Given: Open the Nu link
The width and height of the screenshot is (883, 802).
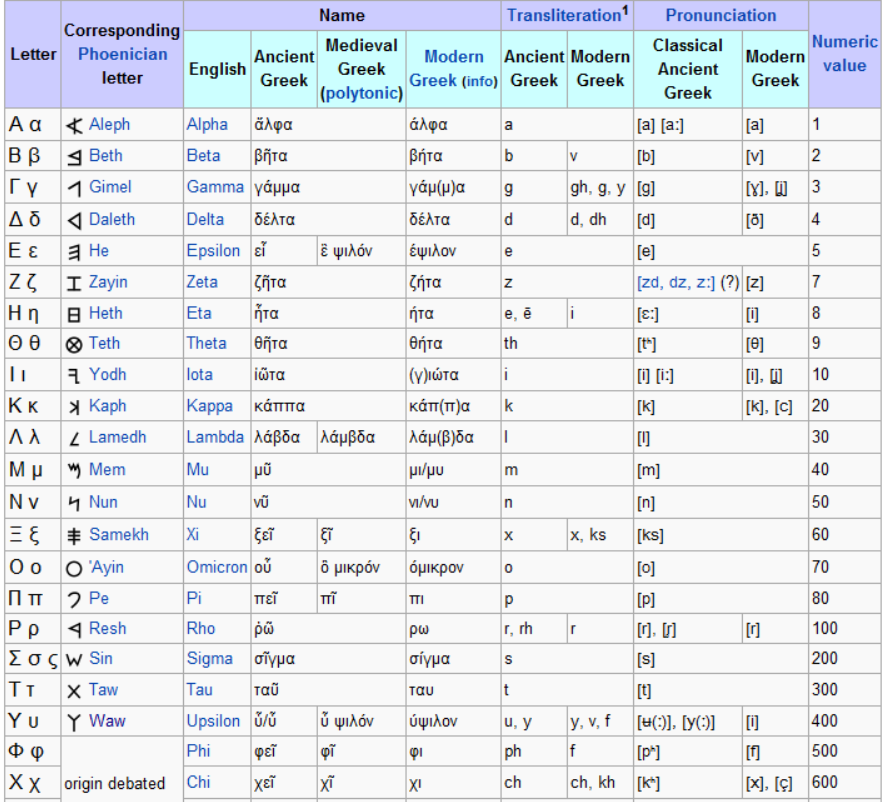Looking at the screenshot, I should tap(197, 502).
